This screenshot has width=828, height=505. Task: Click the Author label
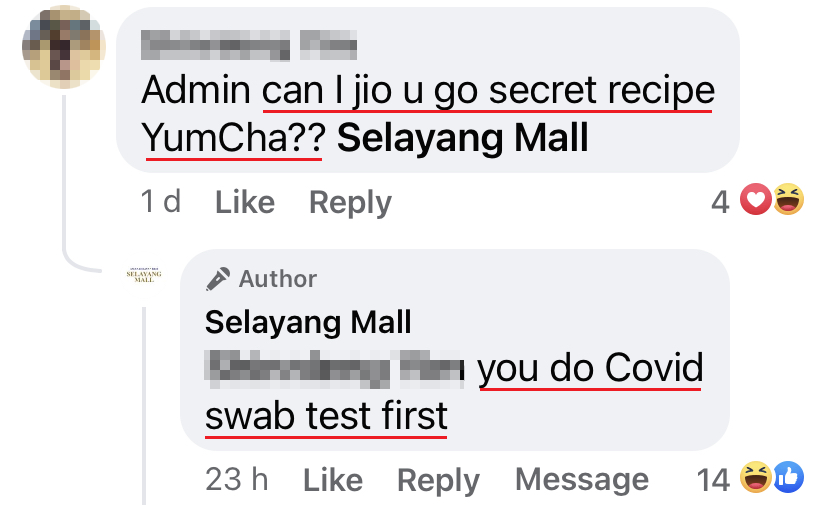pyautogui.click(x=278, y=279)
